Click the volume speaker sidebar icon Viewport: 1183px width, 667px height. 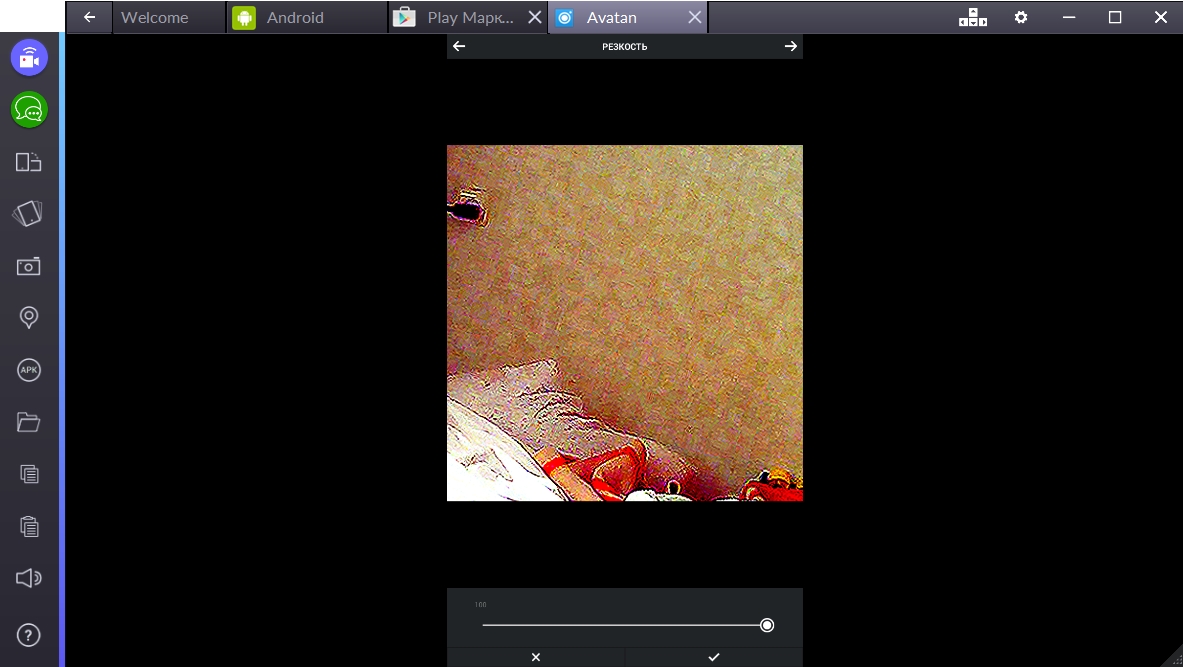coord(29,578)
